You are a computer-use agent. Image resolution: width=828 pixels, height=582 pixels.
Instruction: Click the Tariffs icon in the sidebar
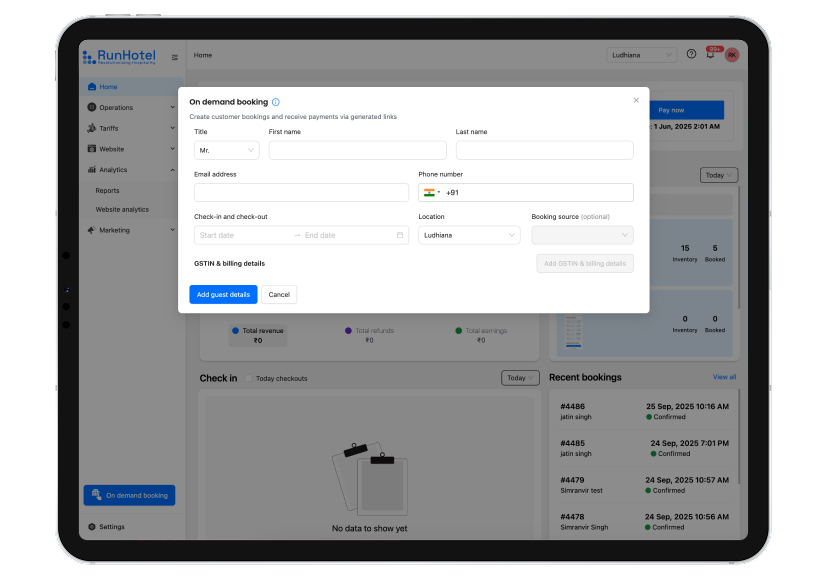(x=92, y=128)
